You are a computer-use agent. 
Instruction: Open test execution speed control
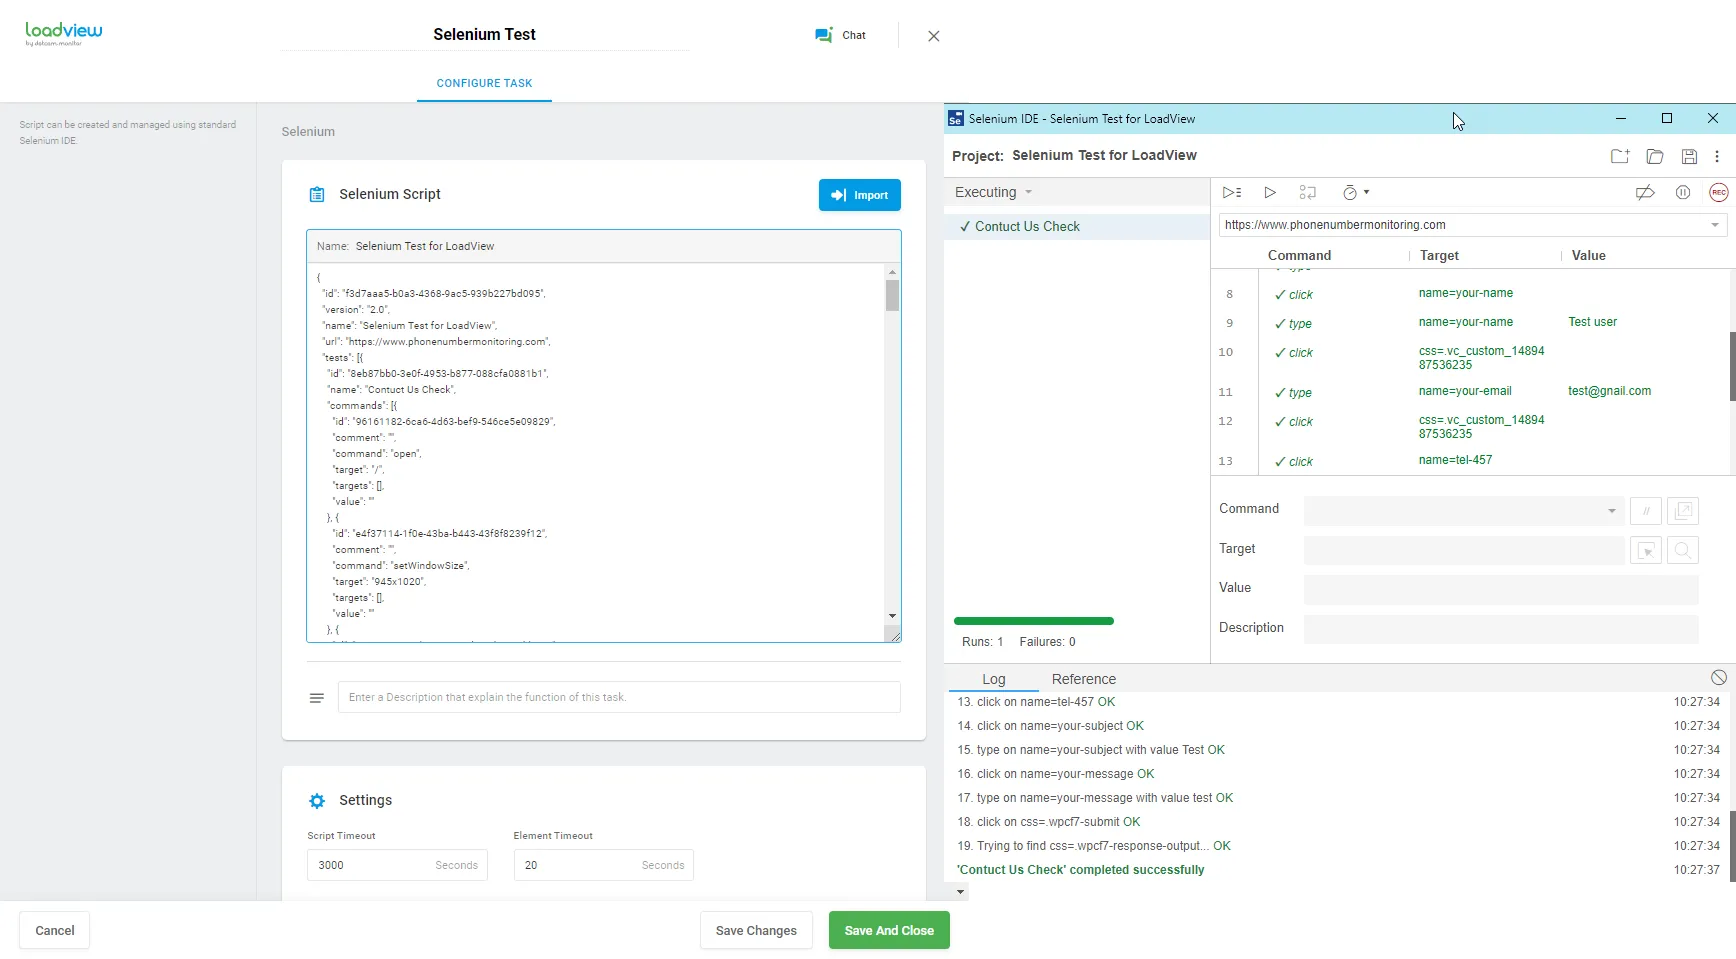(x=1355, y=192)
